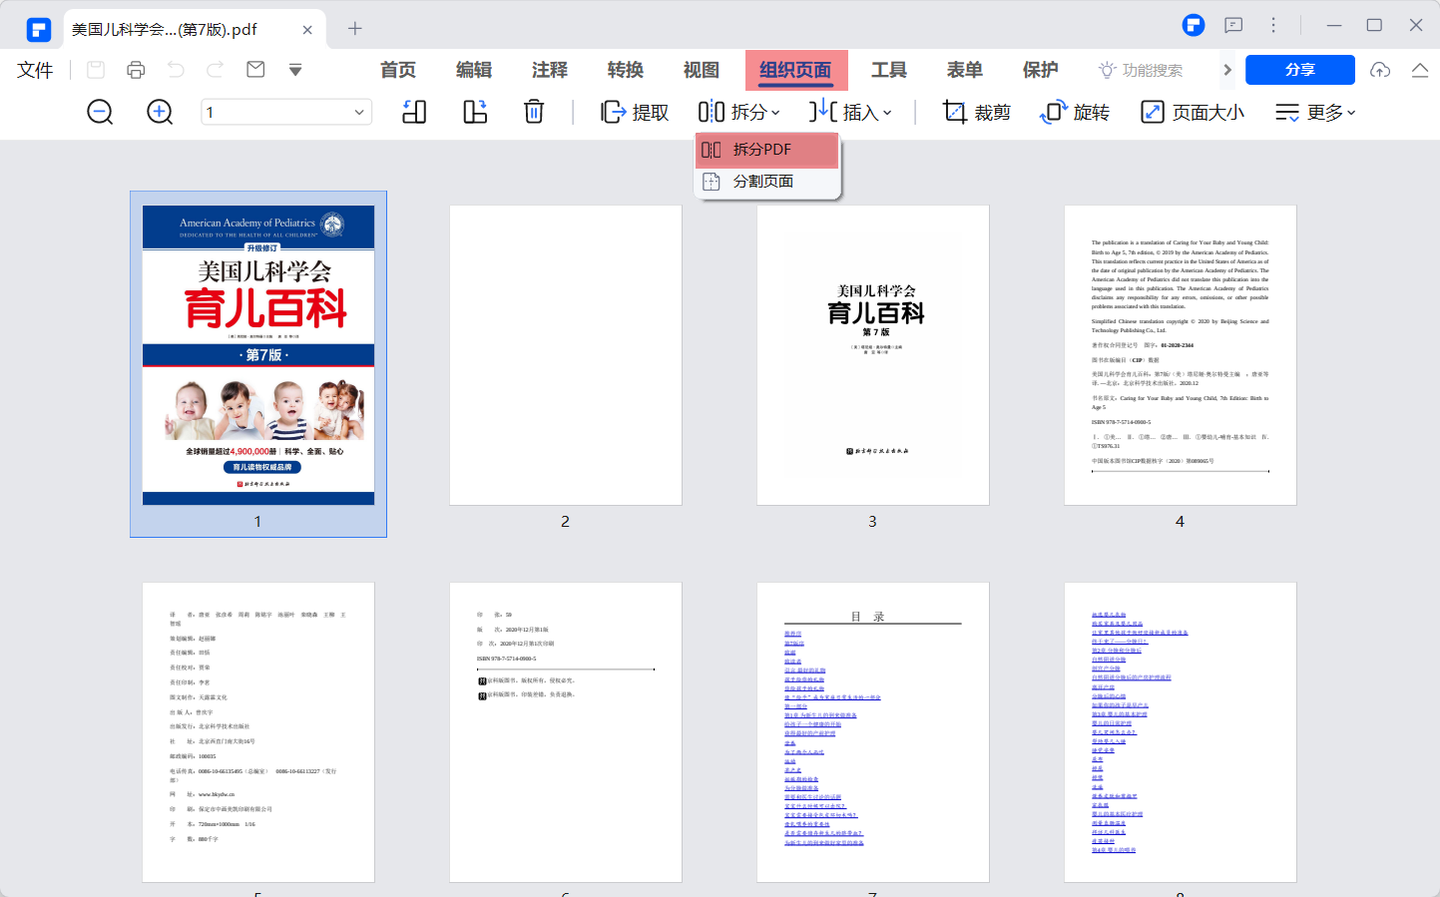Select the page 7 目录 thumbnail
Screen dimensions: 1440x897
(x=873, y=732)
